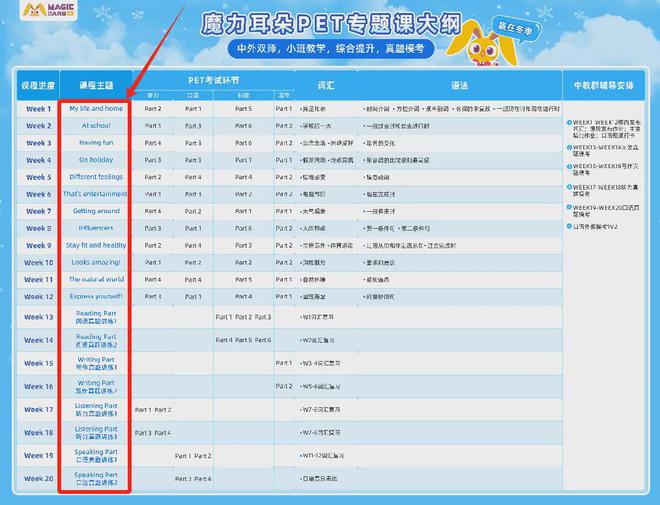The image size is (660, 505).
Task: Click the Week 1 cell
Action: click(x=38, y=109)
